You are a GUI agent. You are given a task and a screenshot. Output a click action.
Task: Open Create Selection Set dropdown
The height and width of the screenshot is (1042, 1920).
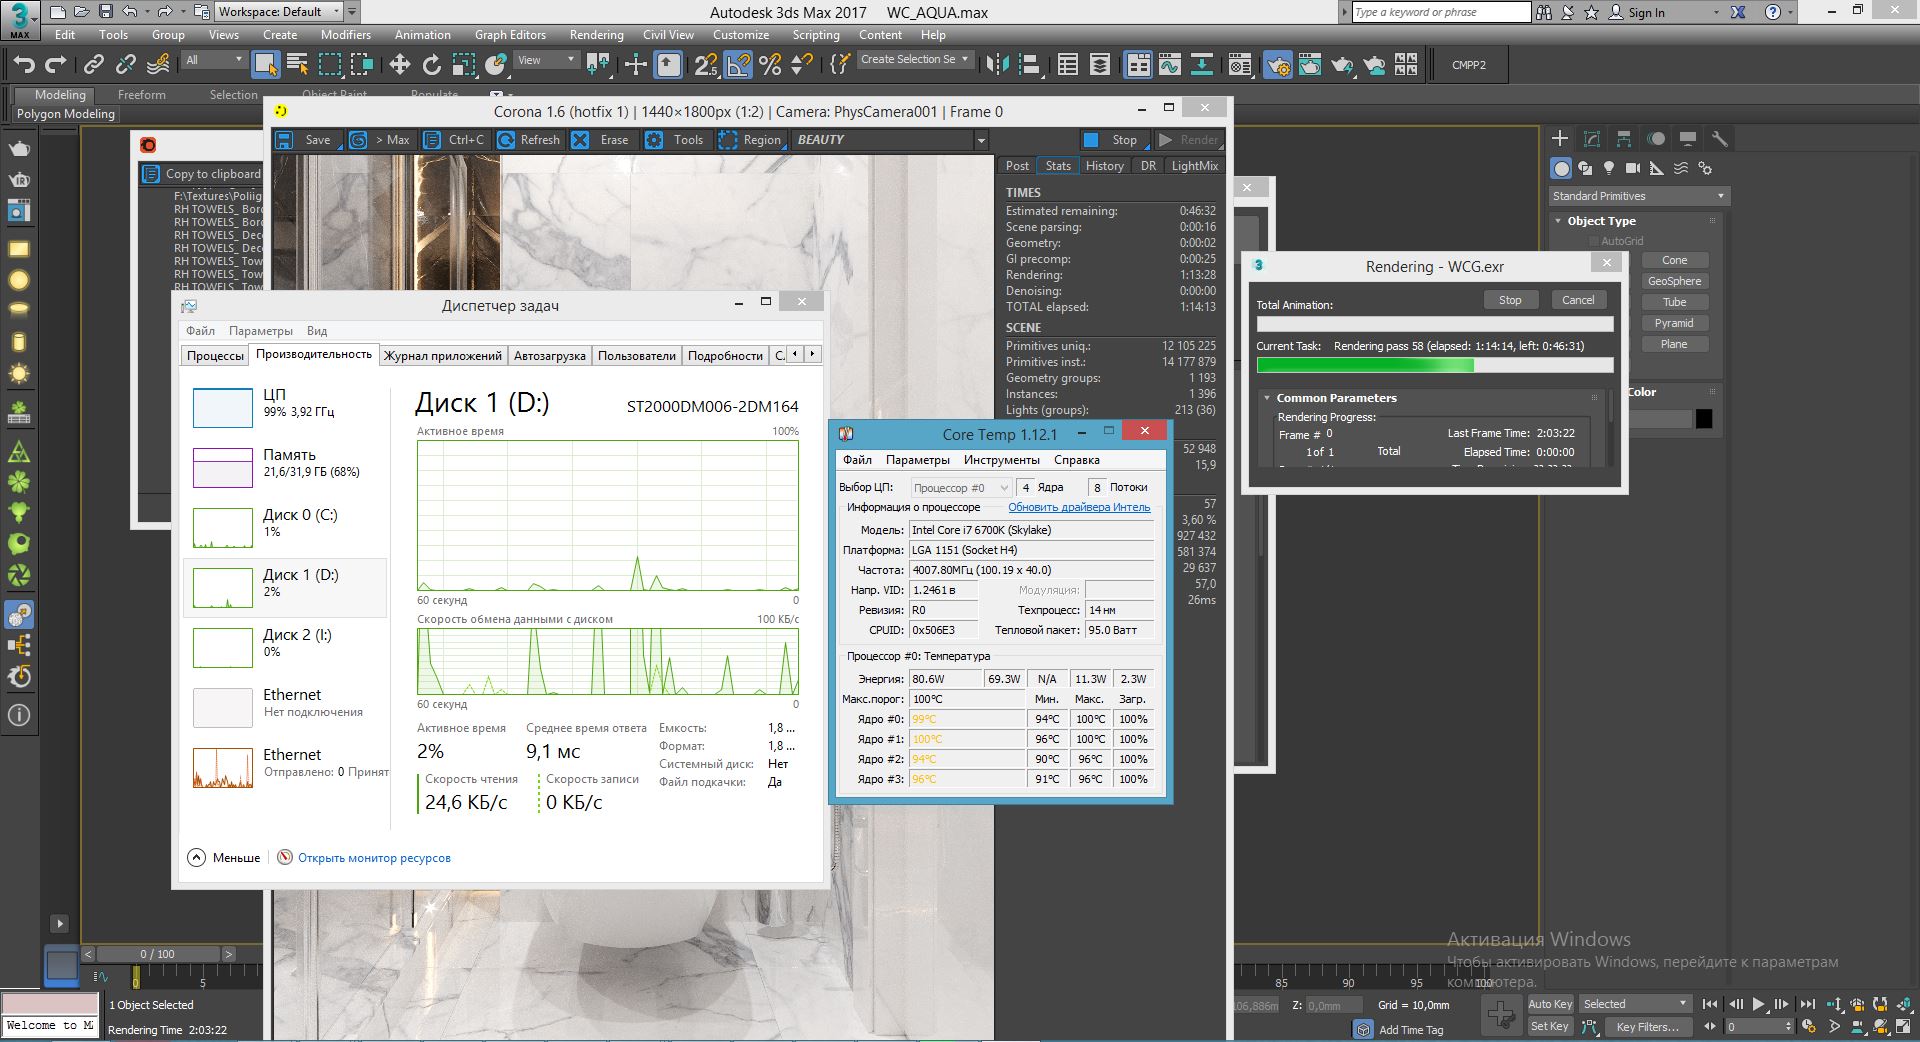(915, 60)
